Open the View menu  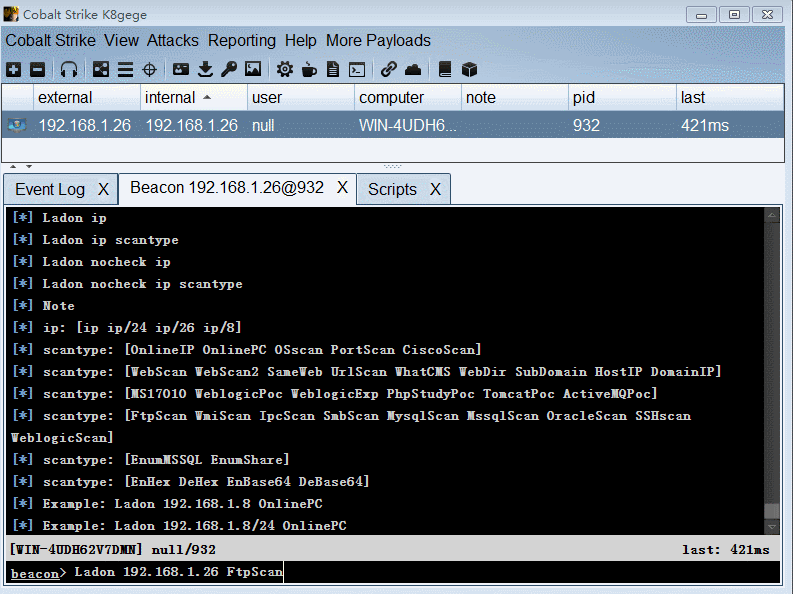(121, 40)
